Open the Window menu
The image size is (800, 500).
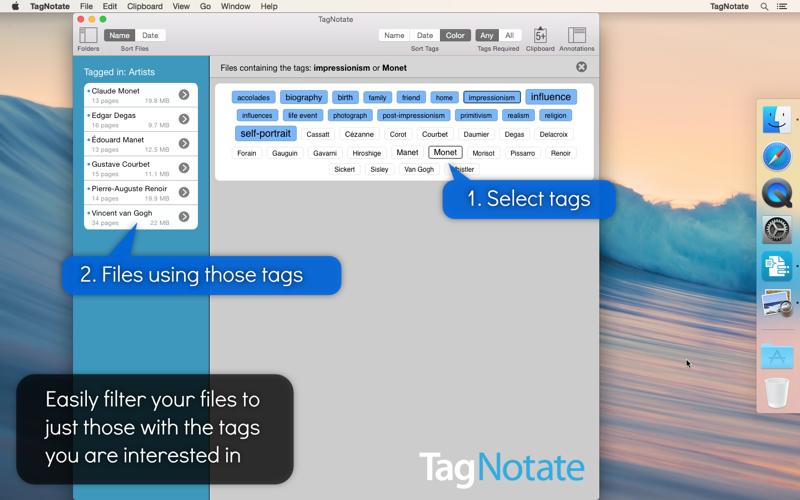click(x=236, y=6)
